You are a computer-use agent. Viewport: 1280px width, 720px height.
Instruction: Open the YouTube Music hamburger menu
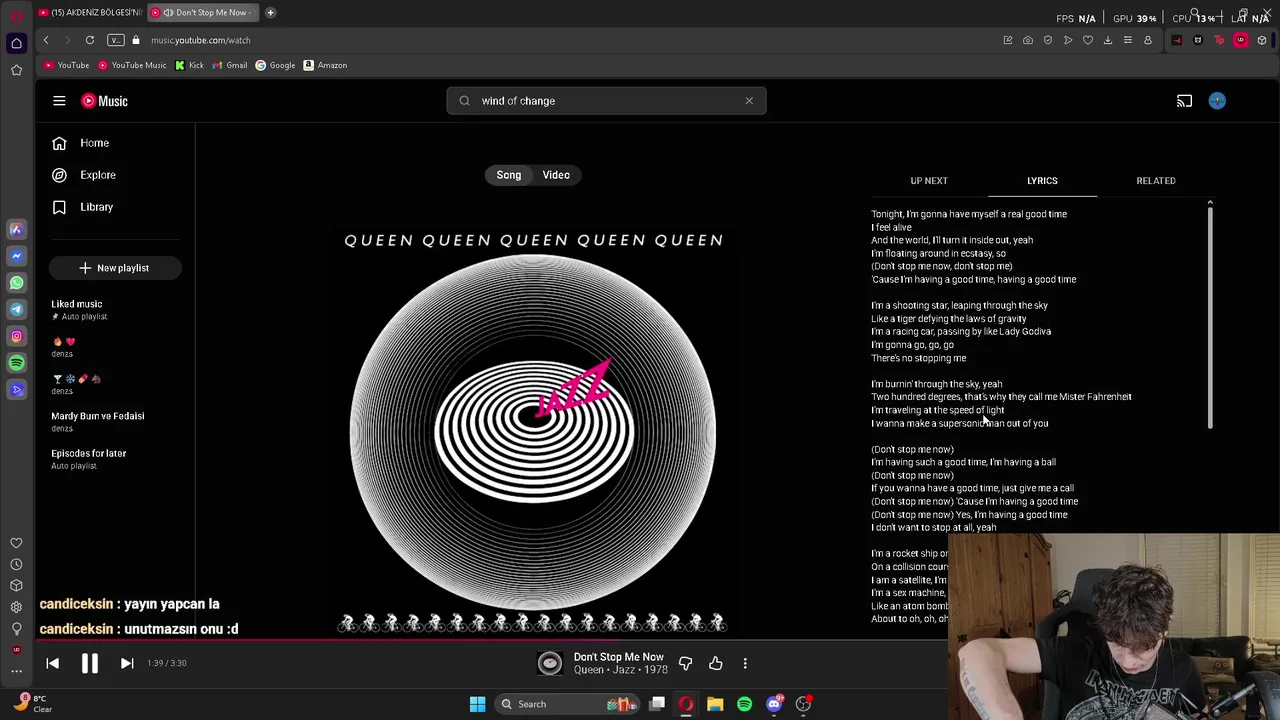(59, 101)
